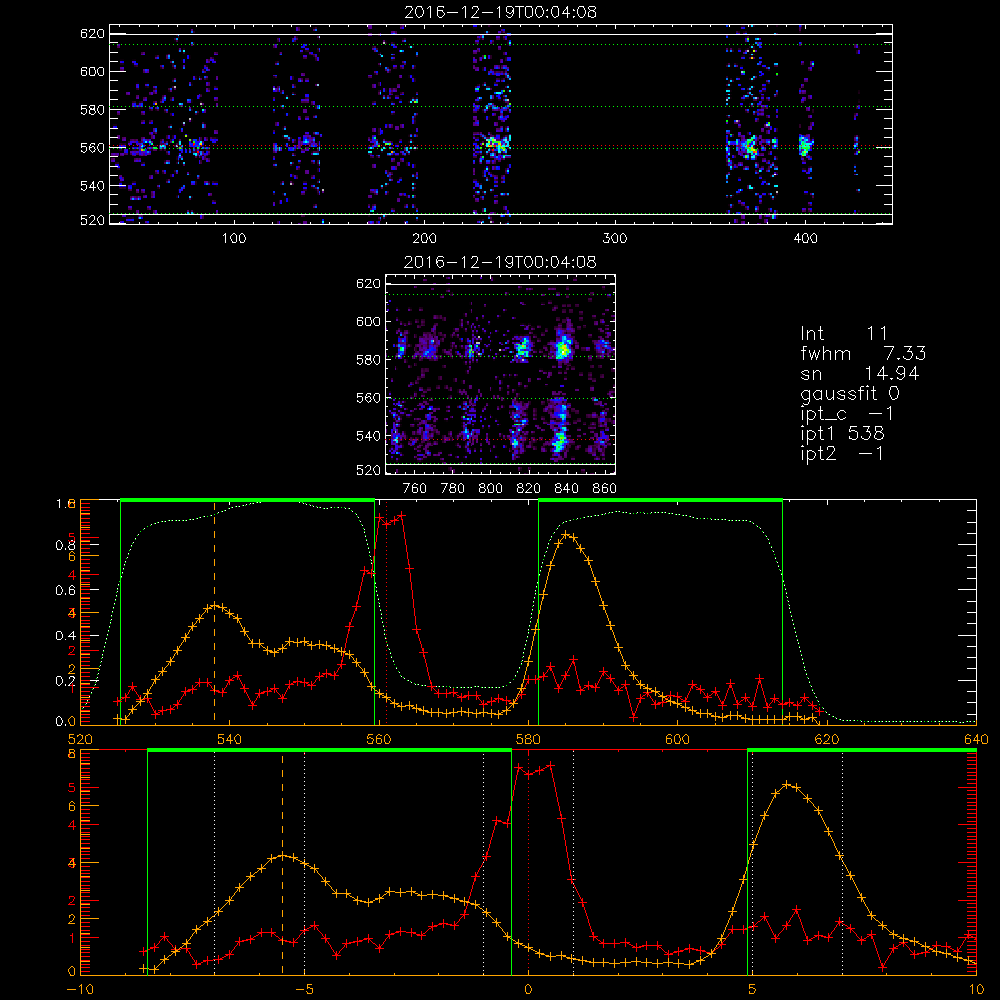Click x-axis label '100' under the top spectrogram
Viewport: 1000px width, 1000px height.
pos(234,239)
